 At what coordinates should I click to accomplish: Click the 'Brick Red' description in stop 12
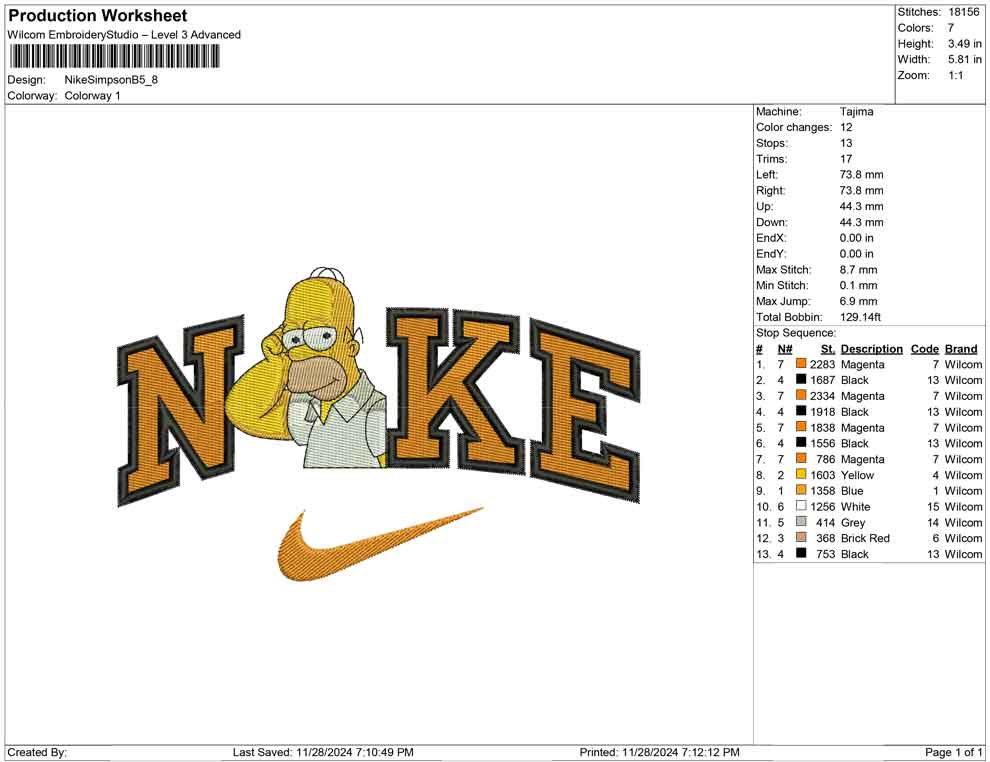(x=866, y=538)
